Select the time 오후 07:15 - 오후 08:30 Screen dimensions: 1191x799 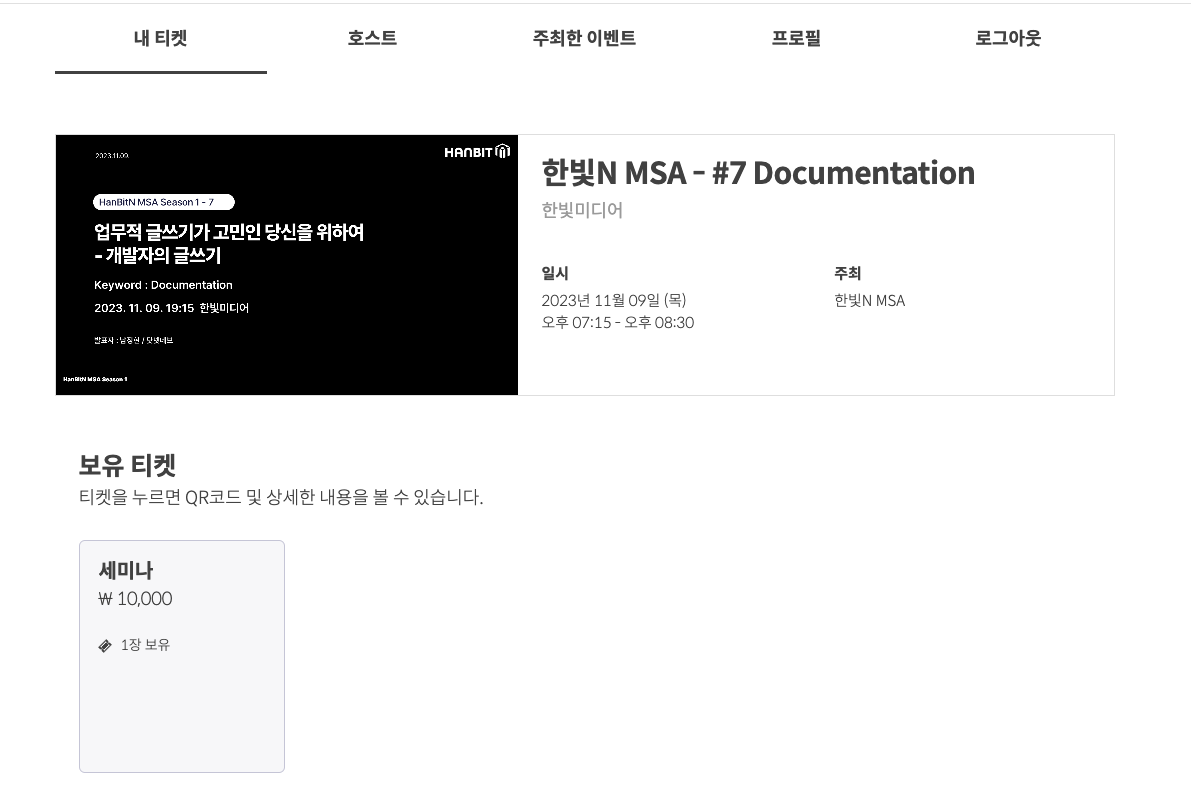618,323
